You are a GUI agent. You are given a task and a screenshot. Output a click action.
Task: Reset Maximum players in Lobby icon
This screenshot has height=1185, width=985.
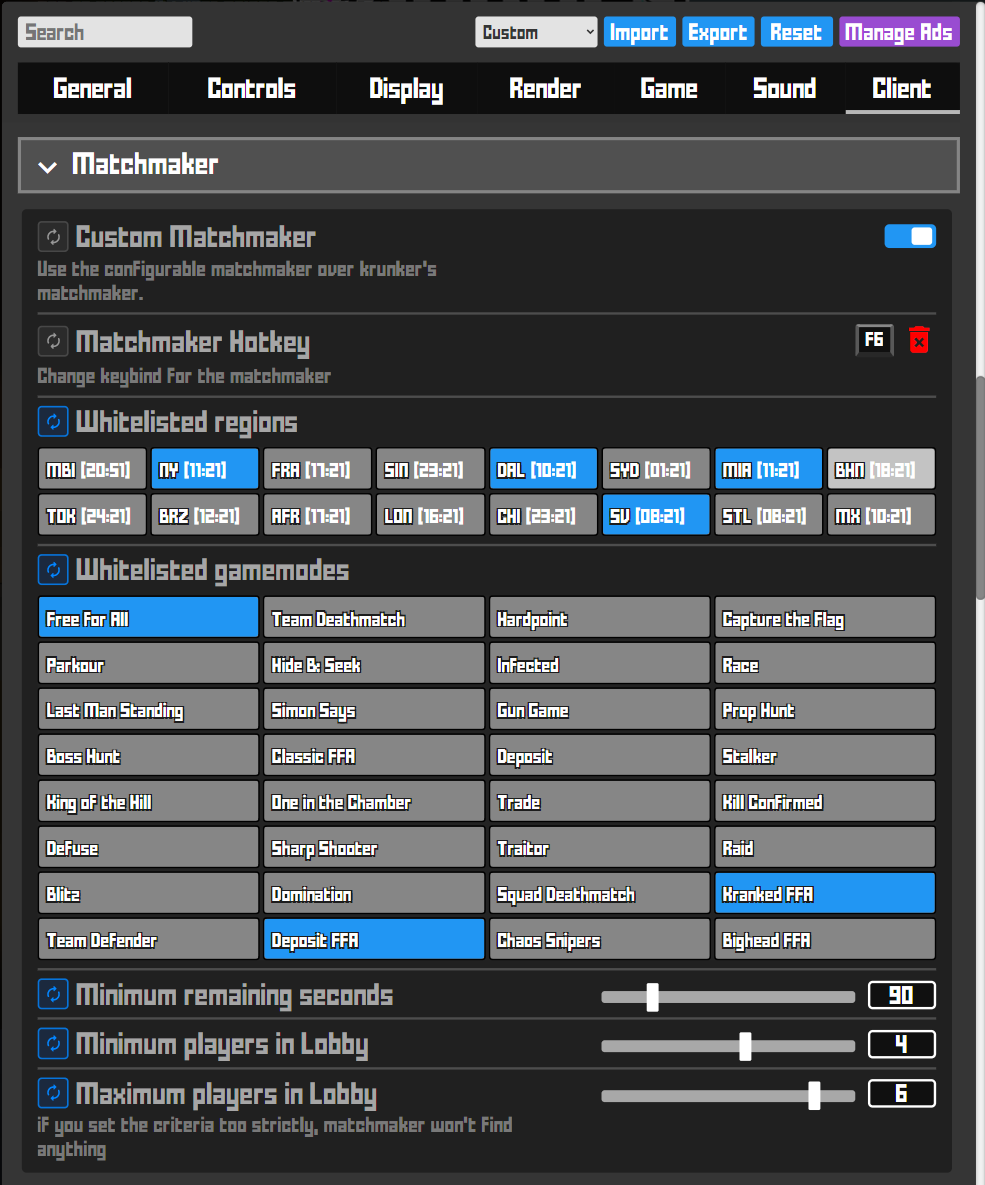[x=53, y=1093]
